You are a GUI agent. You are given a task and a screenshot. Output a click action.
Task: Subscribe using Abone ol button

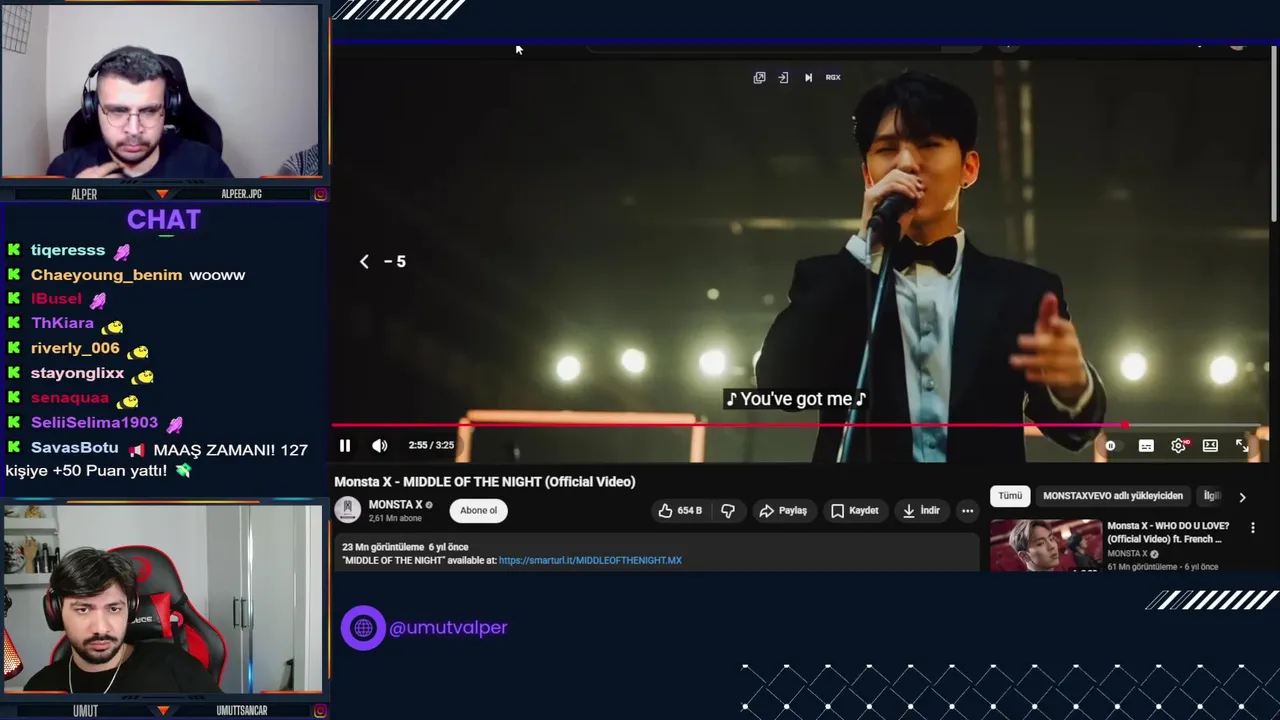(x=478, y=510)
